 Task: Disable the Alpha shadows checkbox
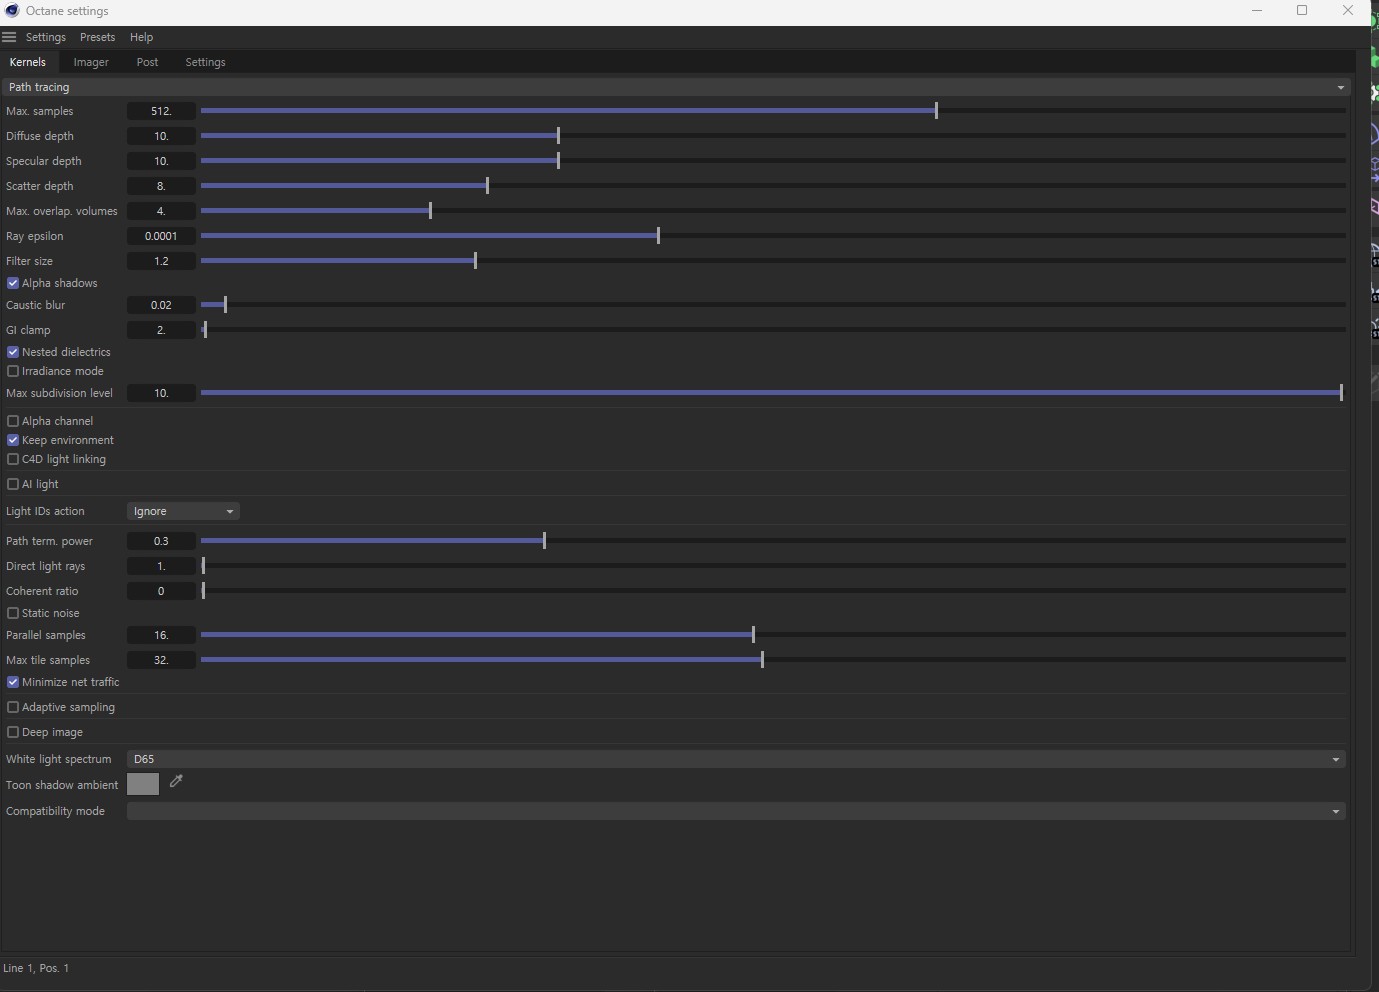pyautogui.click(x=13, y=283)
